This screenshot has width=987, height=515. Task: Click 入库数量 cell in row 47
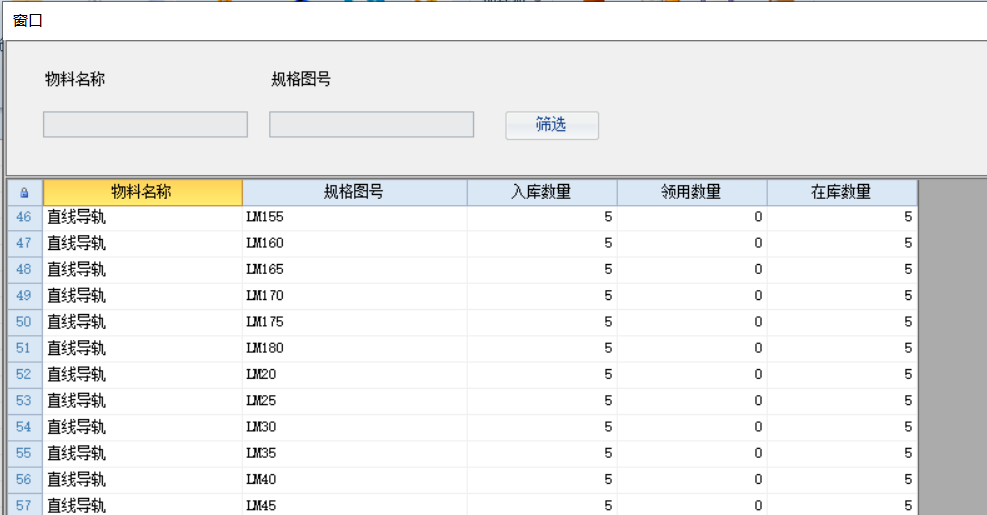pyautogui.click(x=541, y=243)
